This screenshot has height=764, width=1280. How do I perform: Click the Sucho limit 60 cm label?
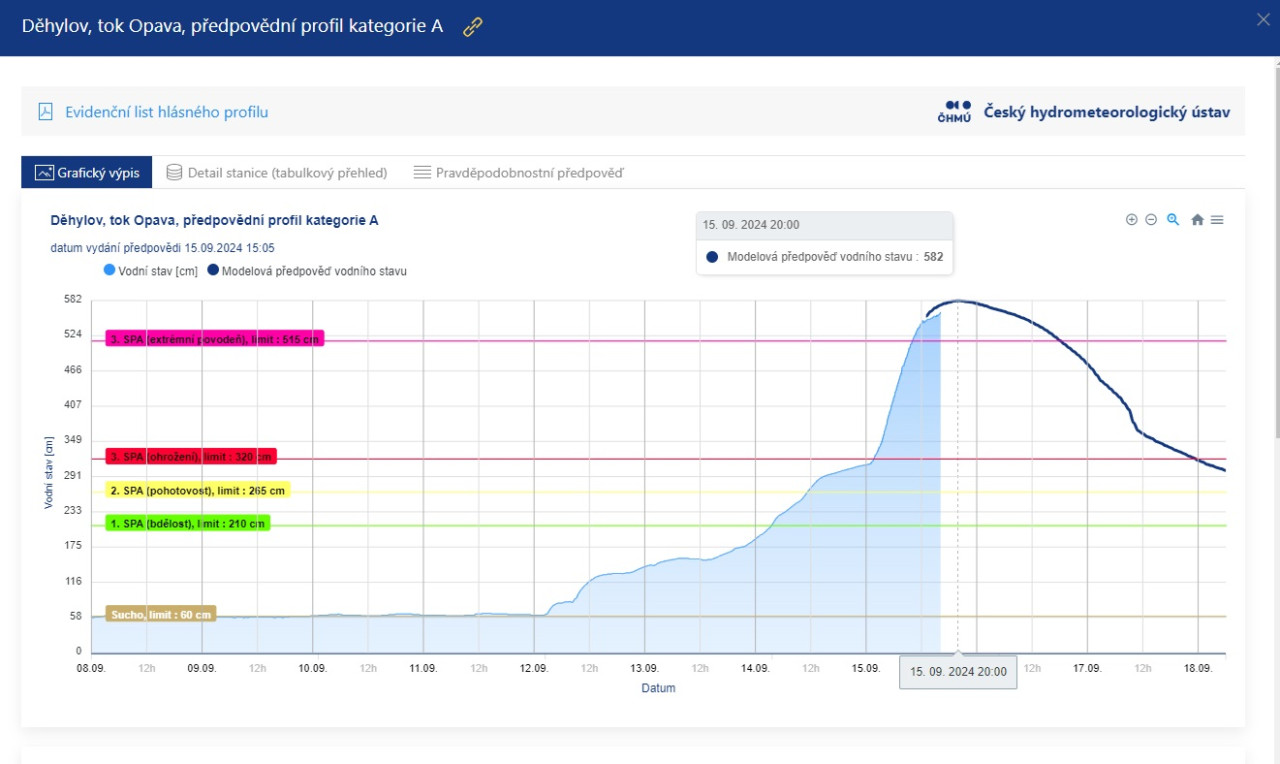(x=161, y=614)
